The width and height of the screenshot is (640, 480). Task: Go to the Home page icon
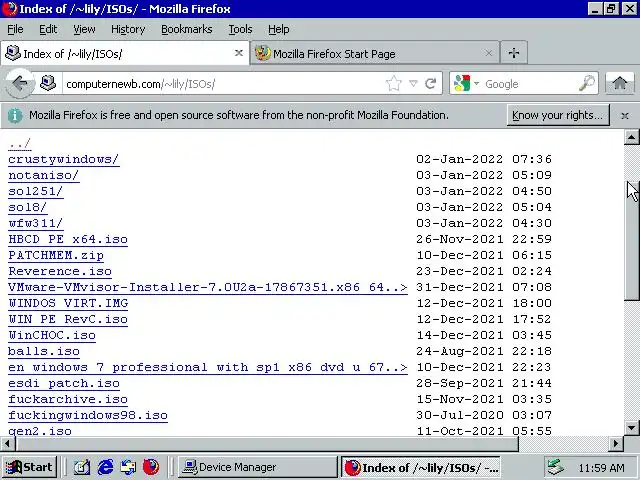tap(620, 83)
